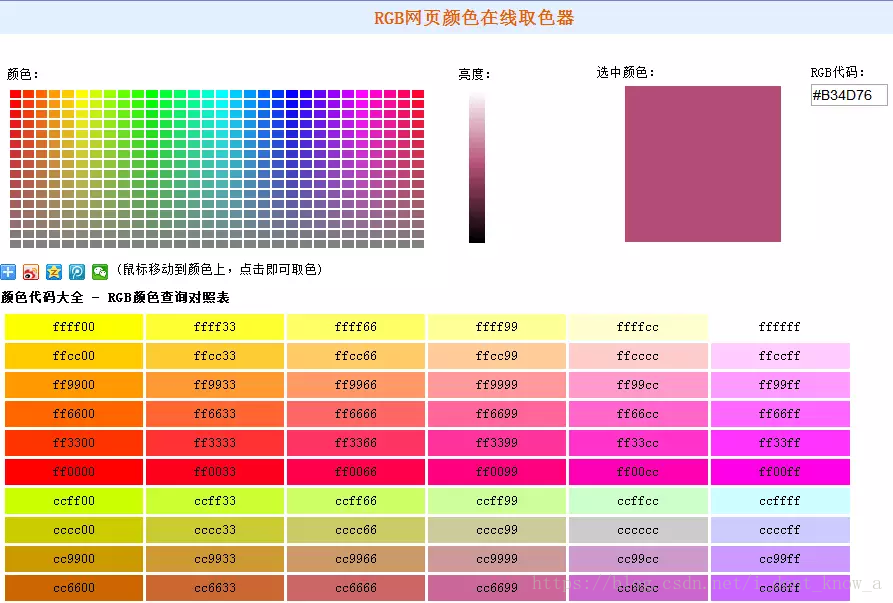Select the ff3333 swatch
Viewport: 893px width, 603px height.
[215, 443]
